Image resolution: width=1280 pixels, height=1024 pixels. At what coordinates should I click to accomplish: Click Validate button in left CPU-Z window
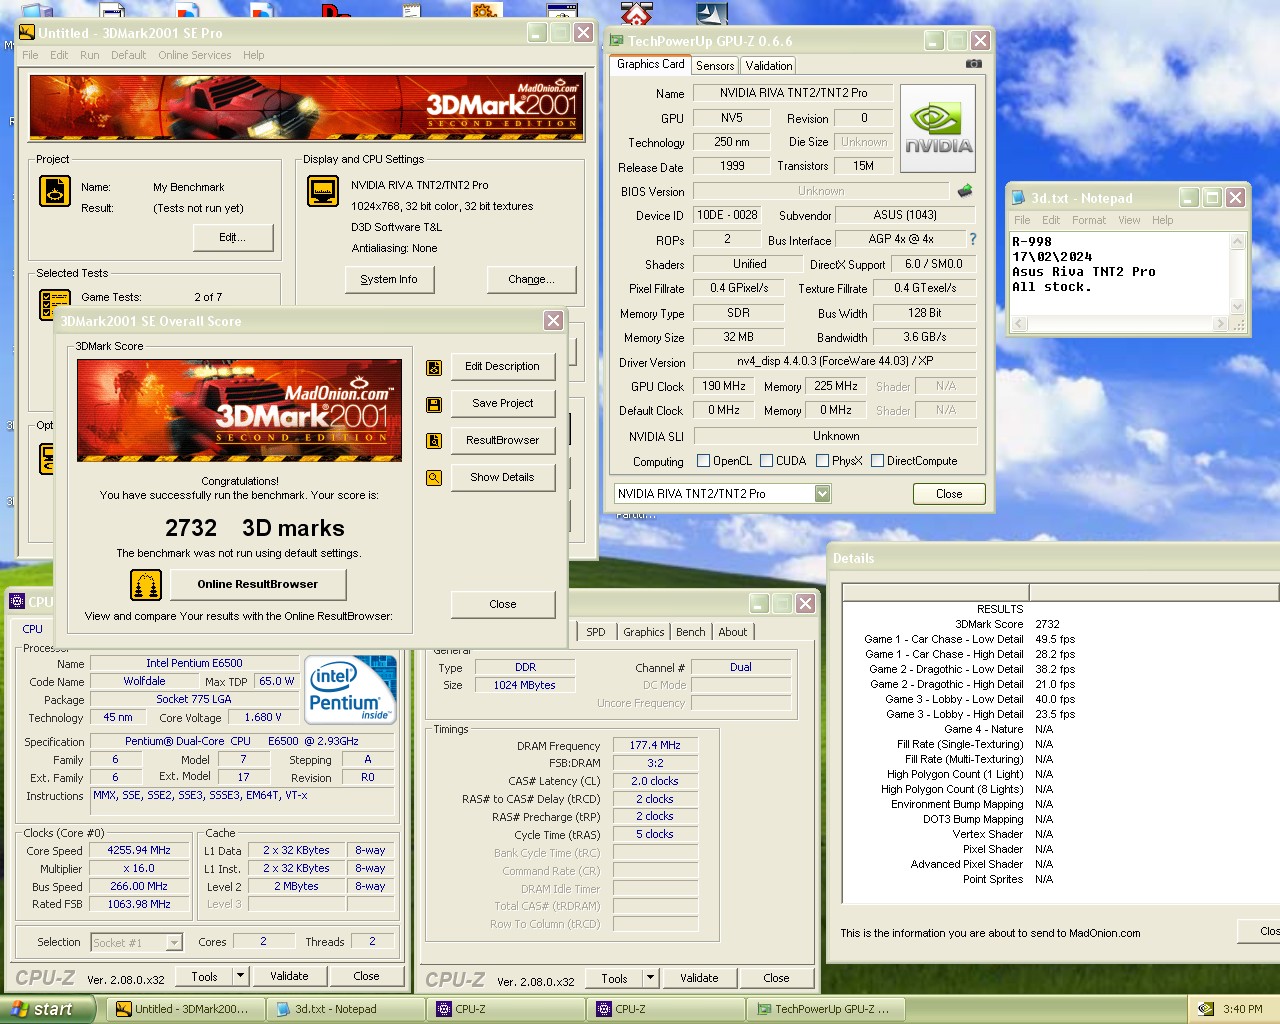[289, 976]
